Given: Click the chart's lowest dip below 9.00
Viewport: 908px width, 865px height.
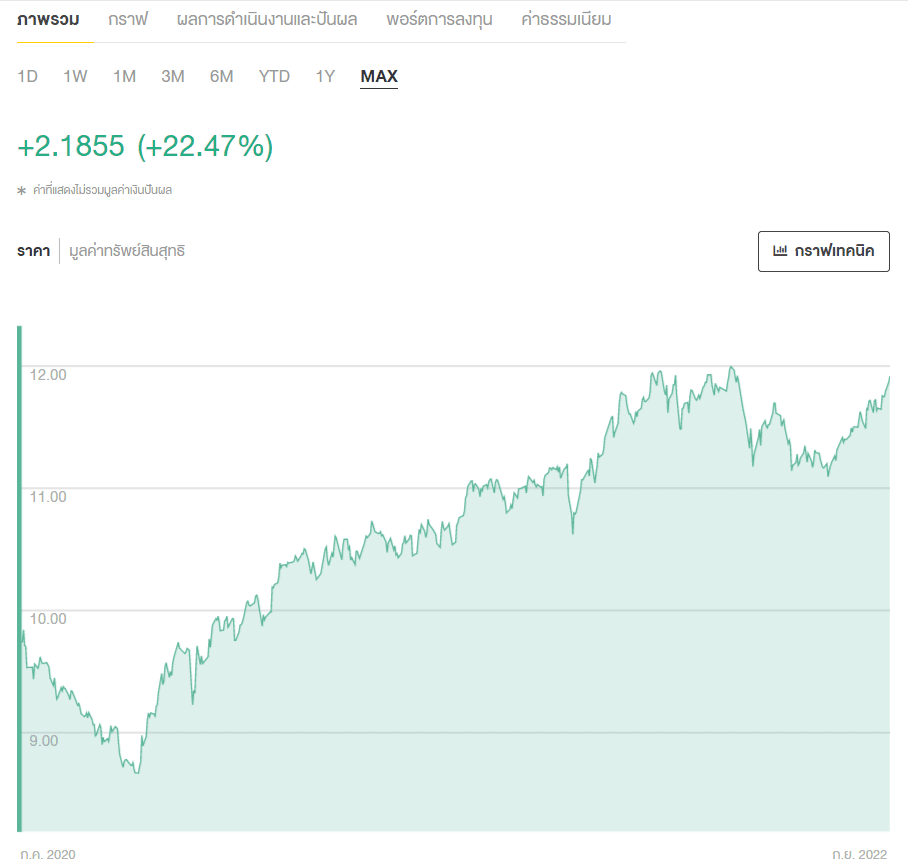Looking at the screenshot, I should click(x=136, y=772).
